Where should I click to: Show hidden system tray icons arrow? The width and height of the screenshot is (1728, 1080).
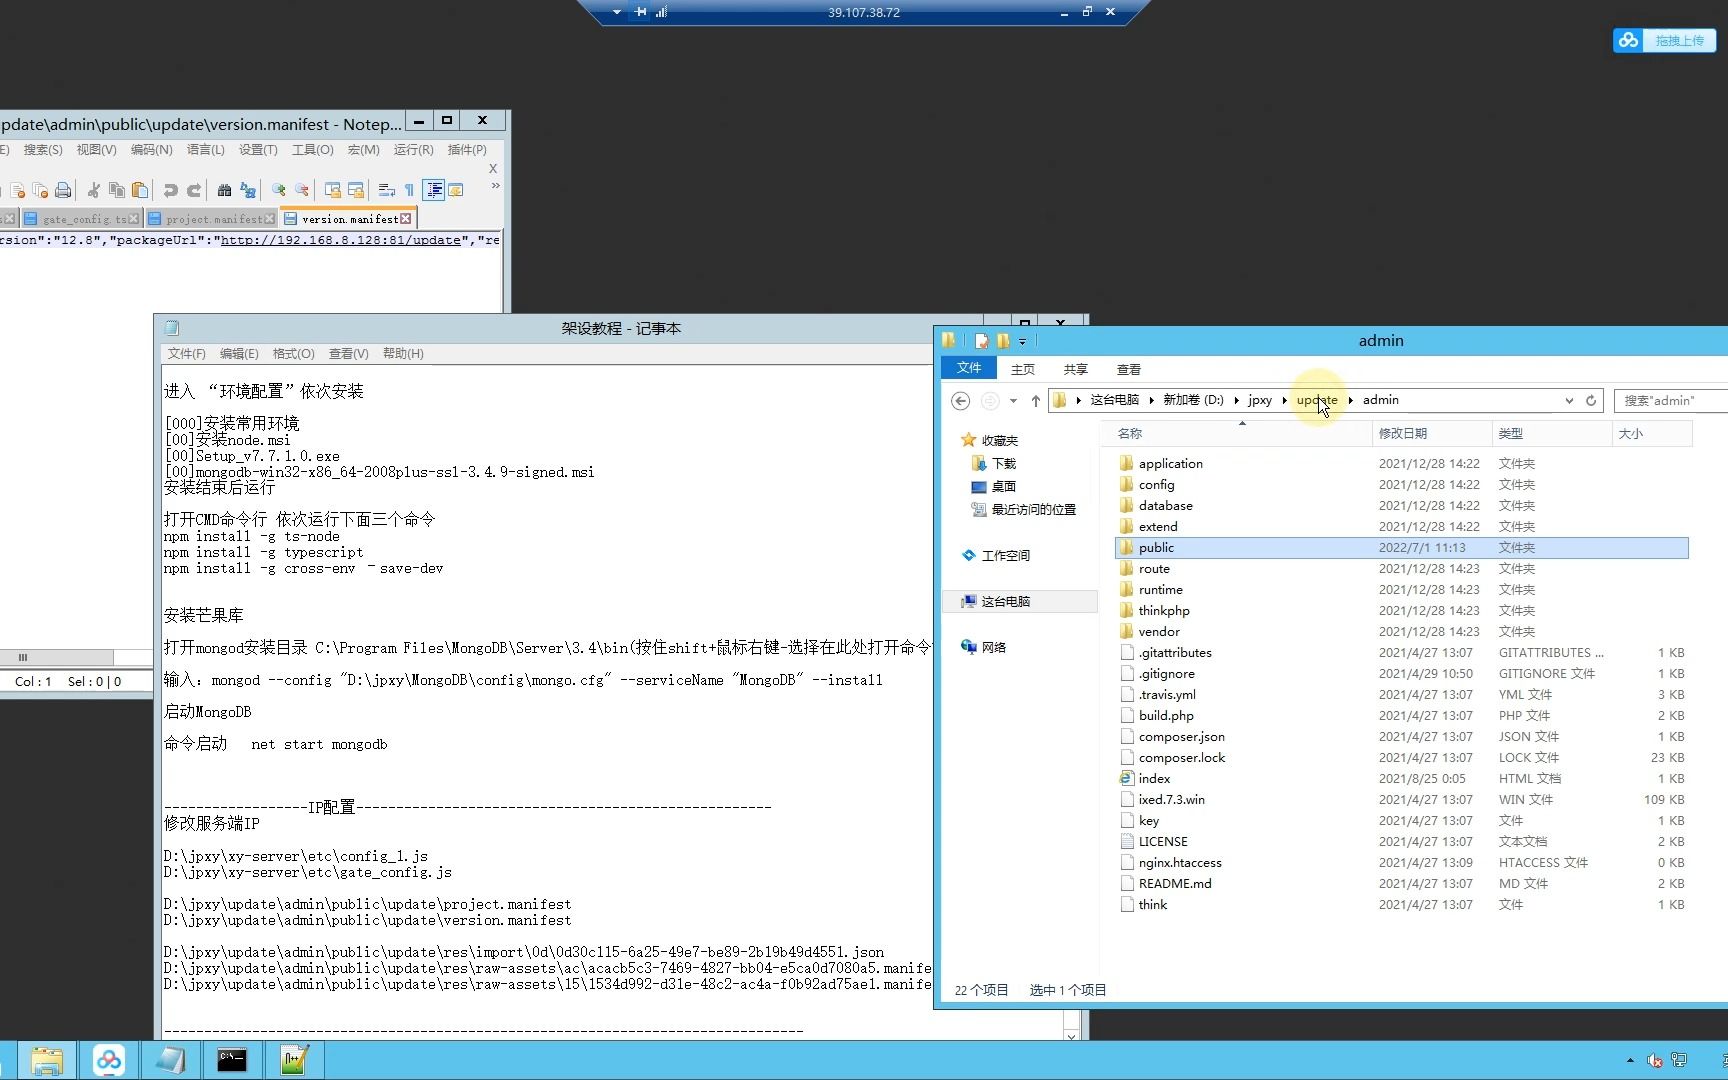click(x=1630, y=1060)
